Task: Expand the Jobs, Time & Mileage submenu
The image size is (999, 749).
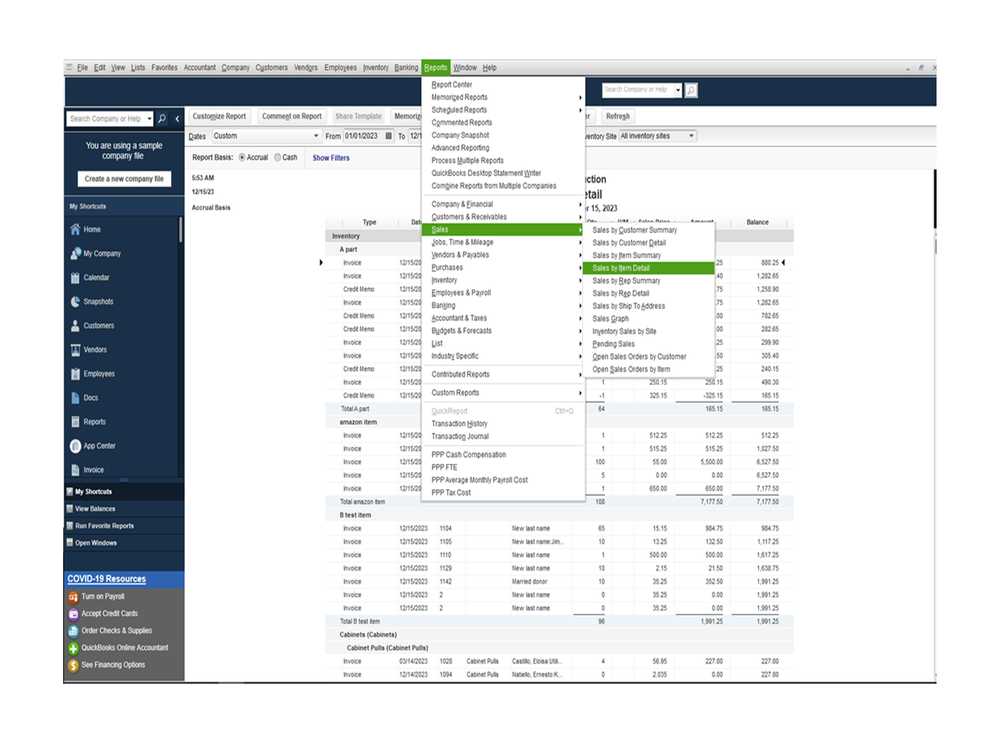Action: (x=503, y=242)
